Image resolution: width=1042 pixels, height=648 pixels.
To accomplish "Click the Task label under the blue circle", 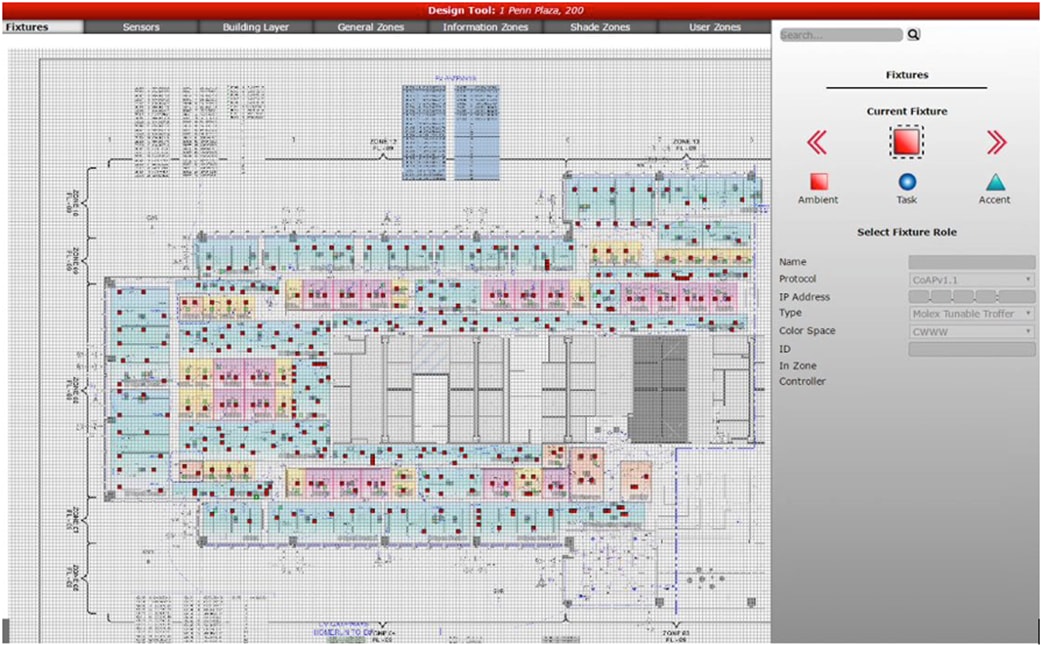I will pyautogui.click(x=907, y=199).
